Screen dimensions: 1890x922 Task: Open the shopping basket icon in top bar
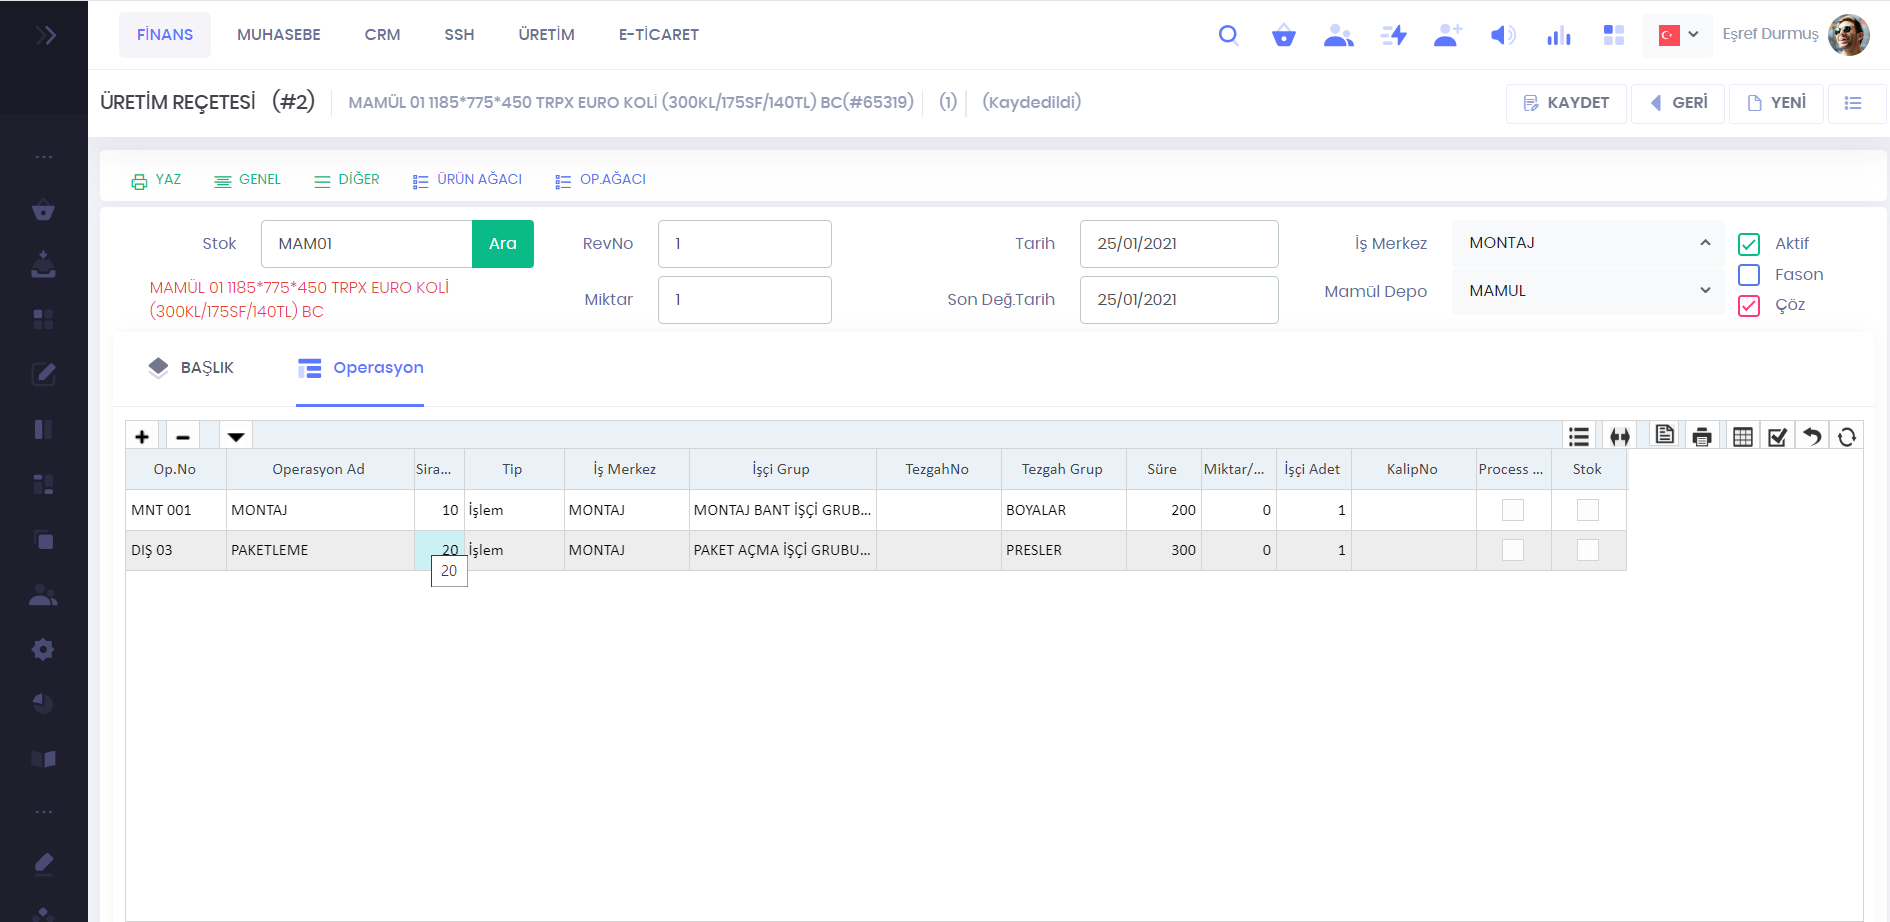[1283, 36]
